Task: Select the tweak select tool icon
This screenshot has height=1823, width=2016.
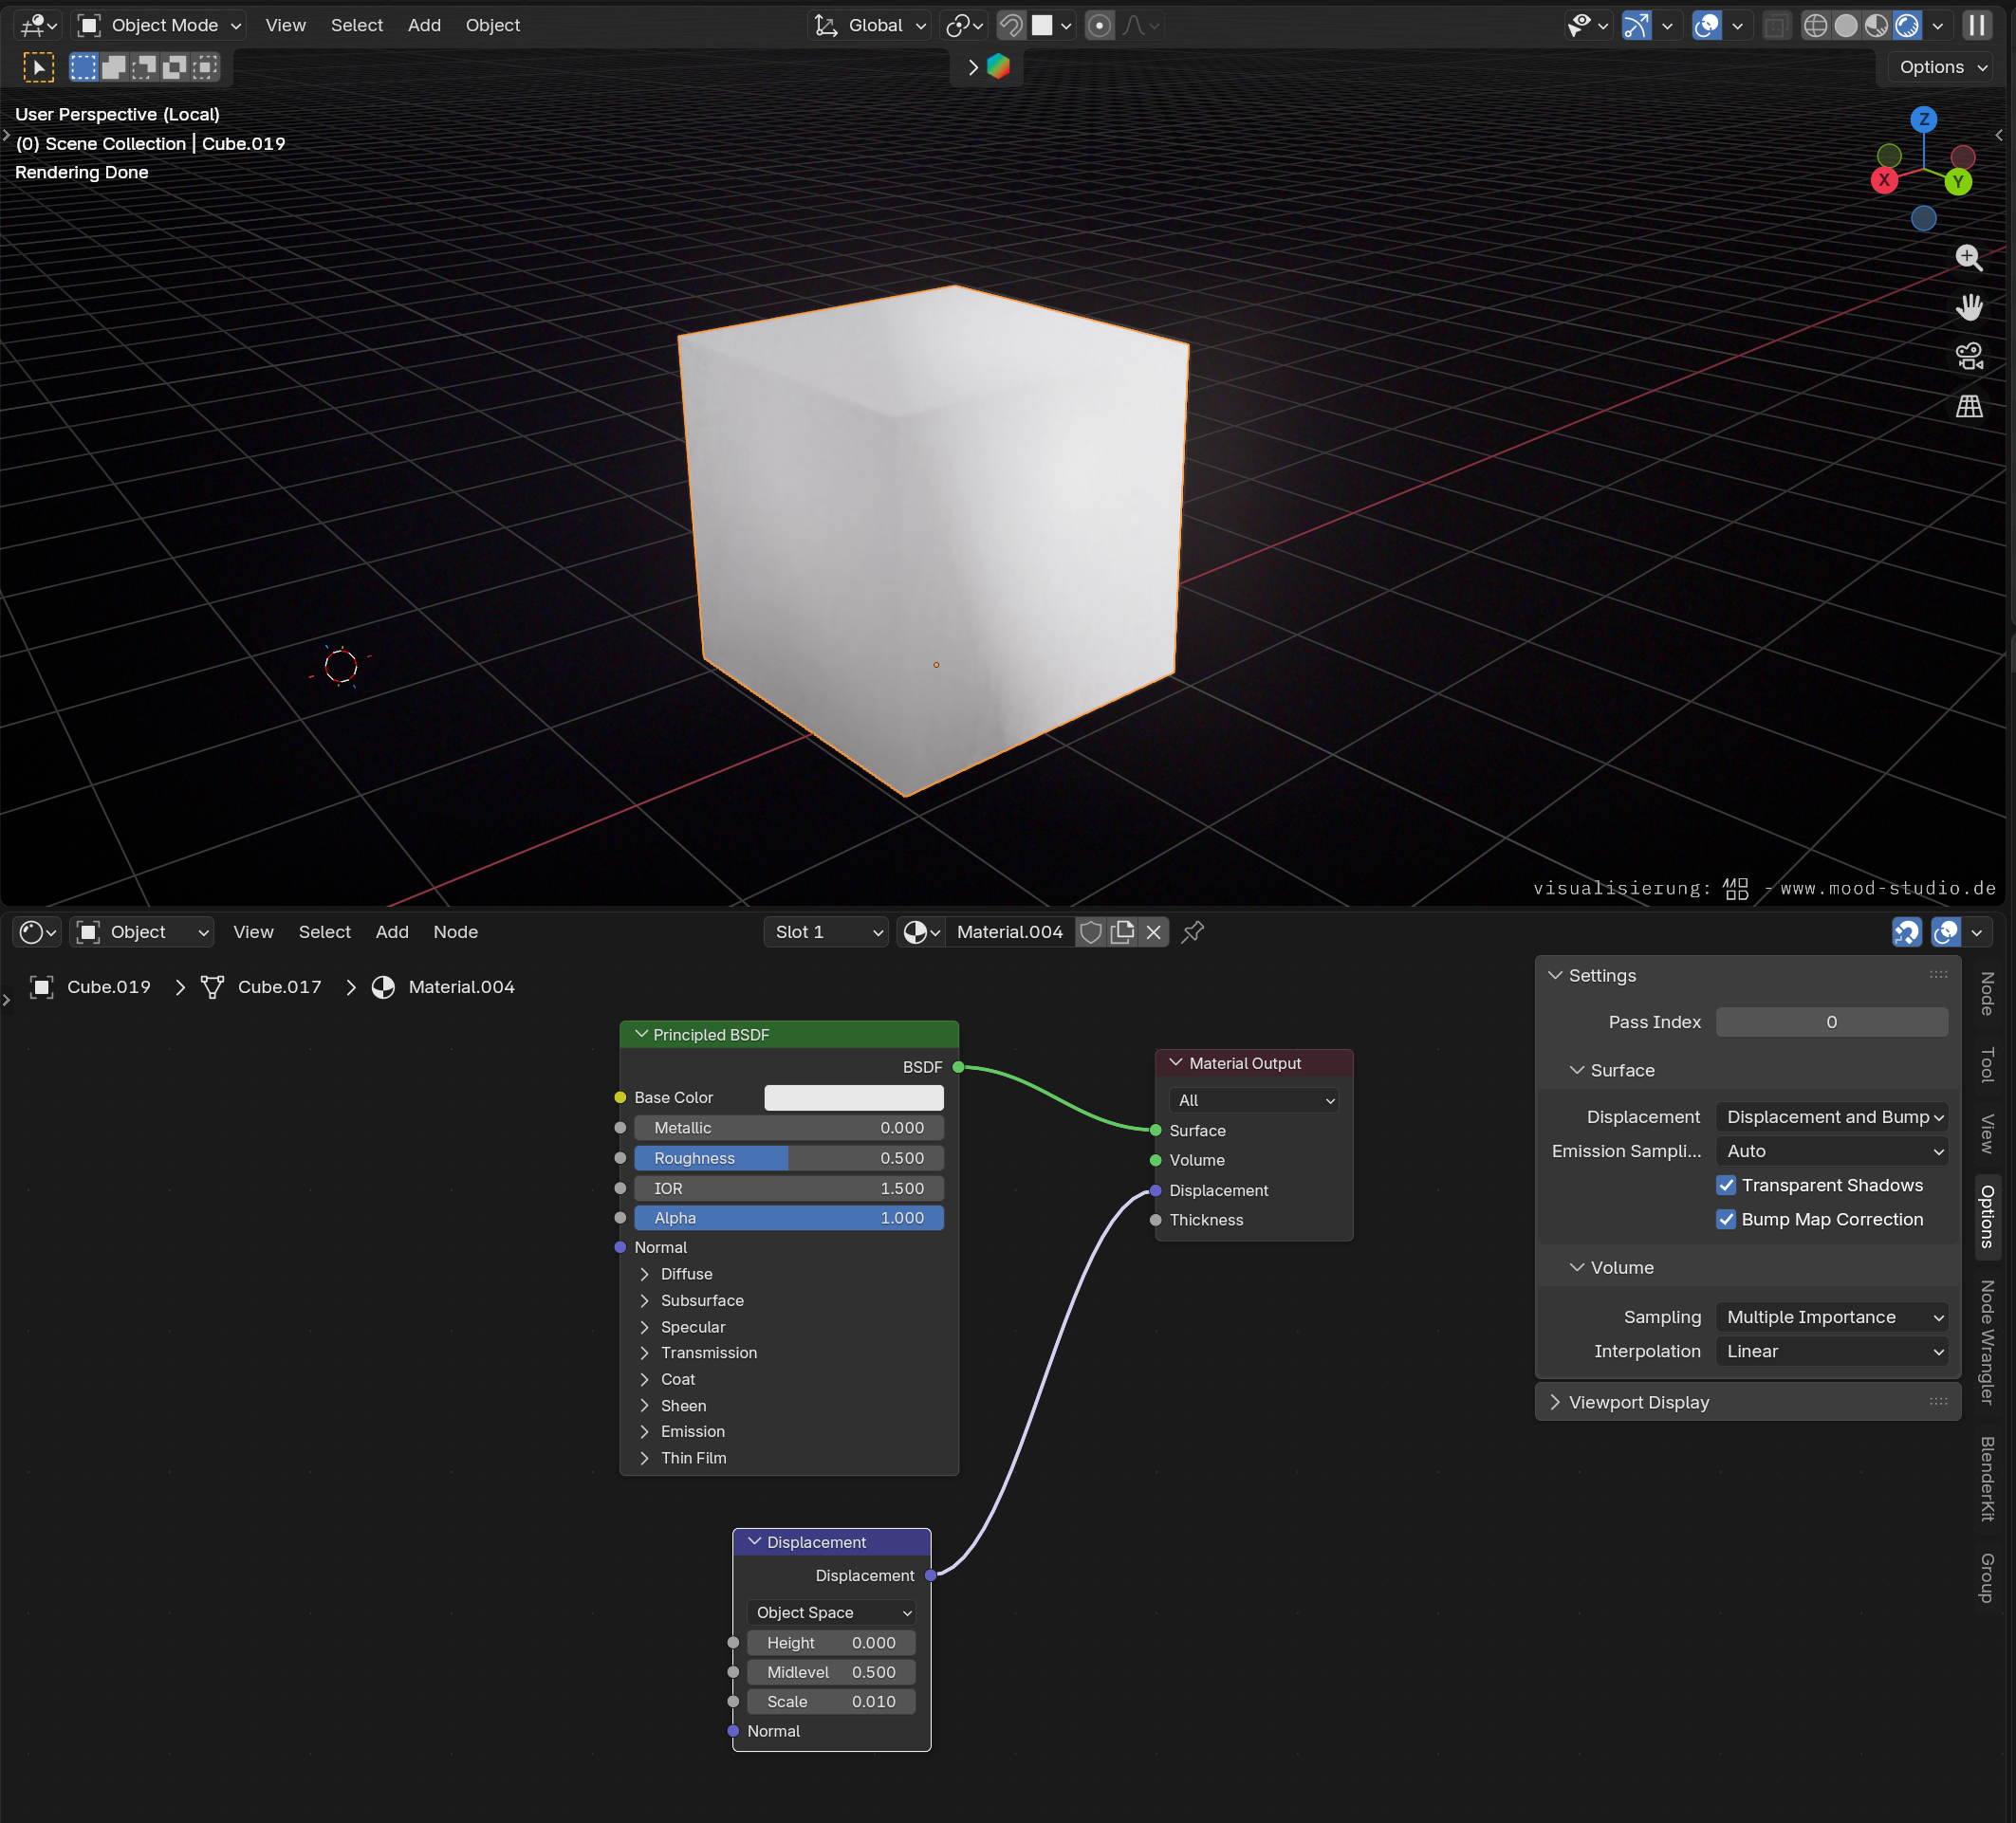Action: point(38,67)
